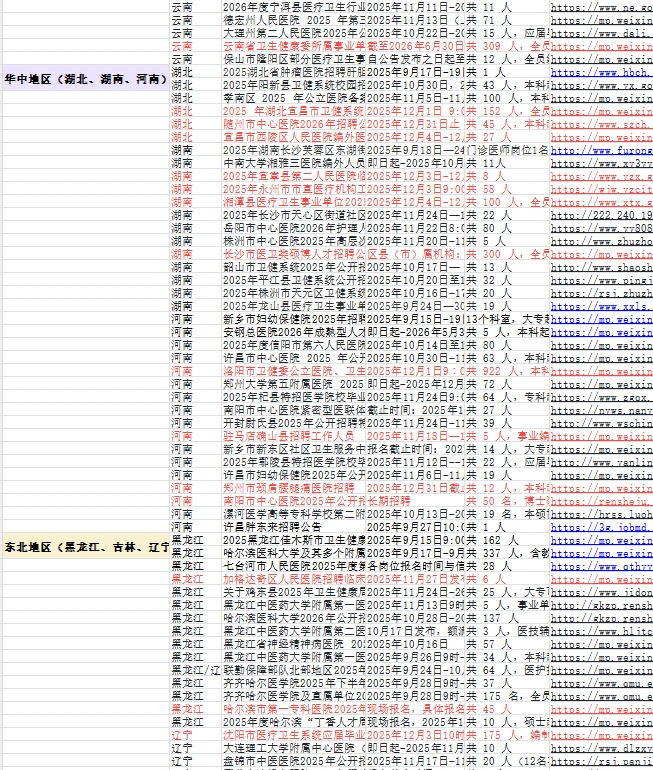
Task: Click cell 郑州市颈肩腰腿痛医院招聘
Action: 294,488
